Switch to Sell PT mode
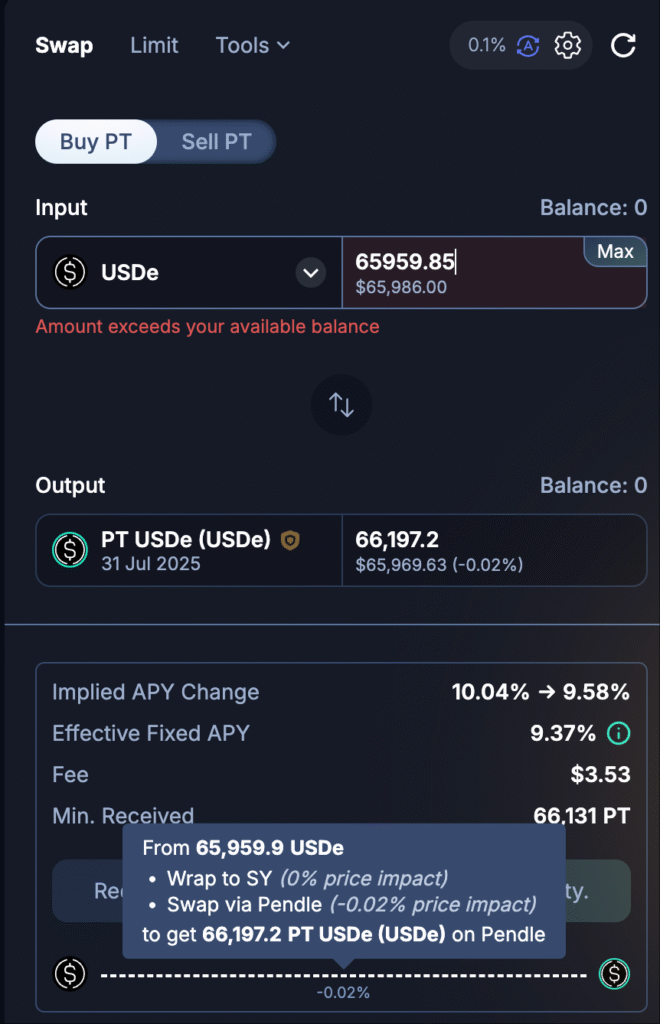Screen dimensions: 660x1024 click(216, 142)
